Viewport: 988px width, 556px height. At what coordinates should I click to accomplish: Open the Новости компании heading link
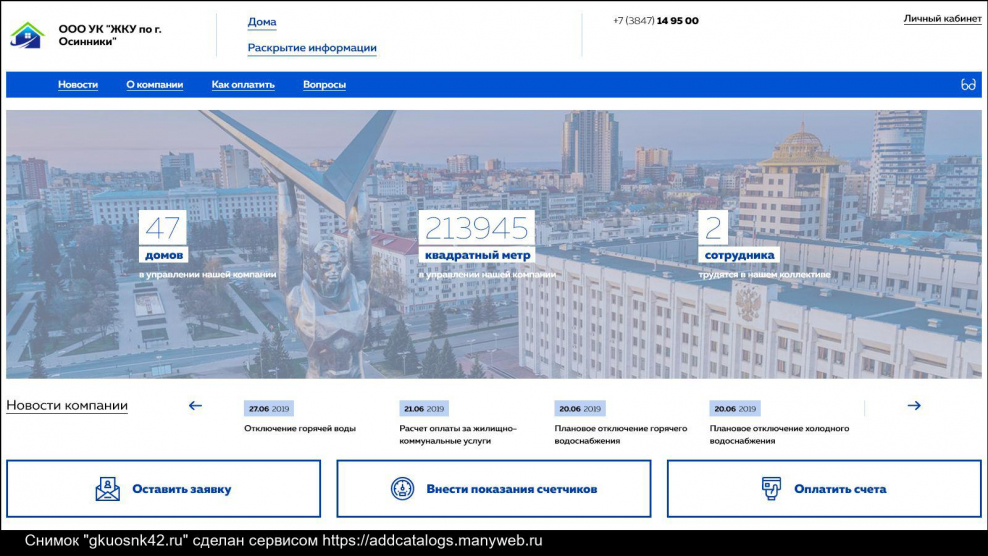[x=67, y=406]
